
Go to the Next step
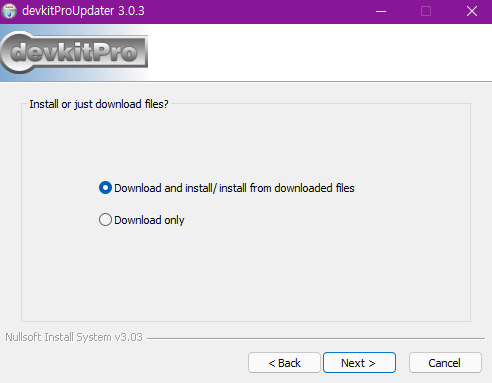click(x=359, y=363)
